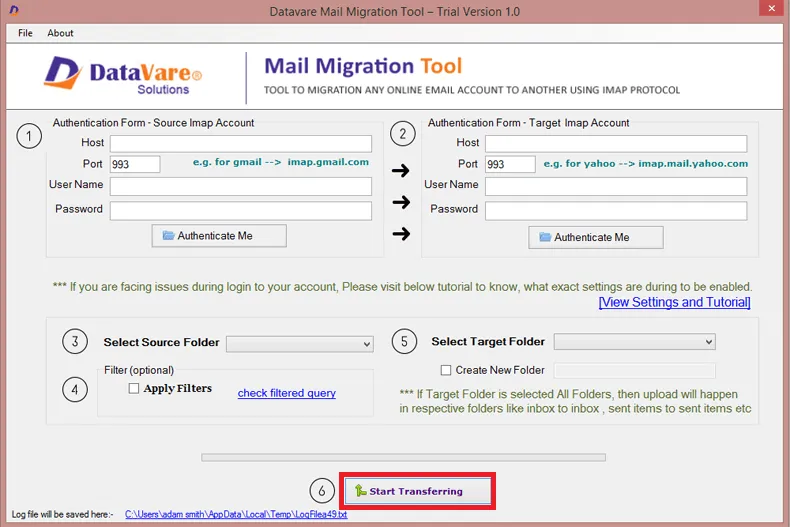Enable the Apply Filters checkbox

point(134,388)
